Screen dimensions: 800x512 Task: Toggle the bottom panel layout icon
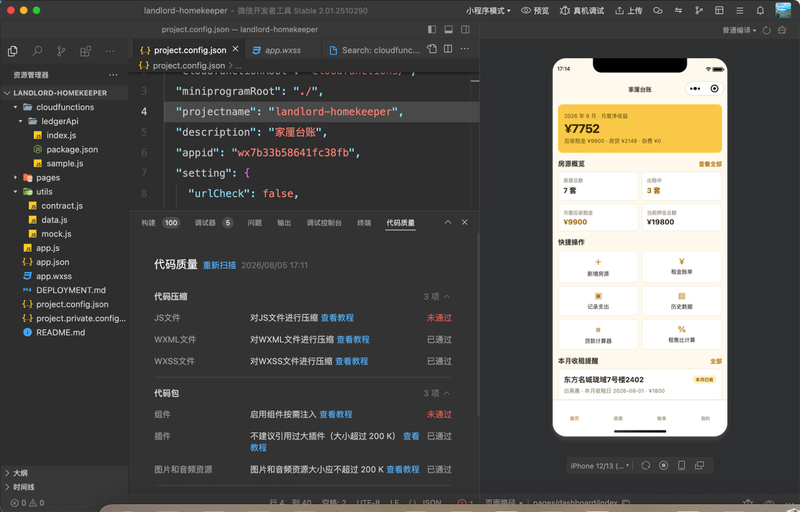(448, 30)
